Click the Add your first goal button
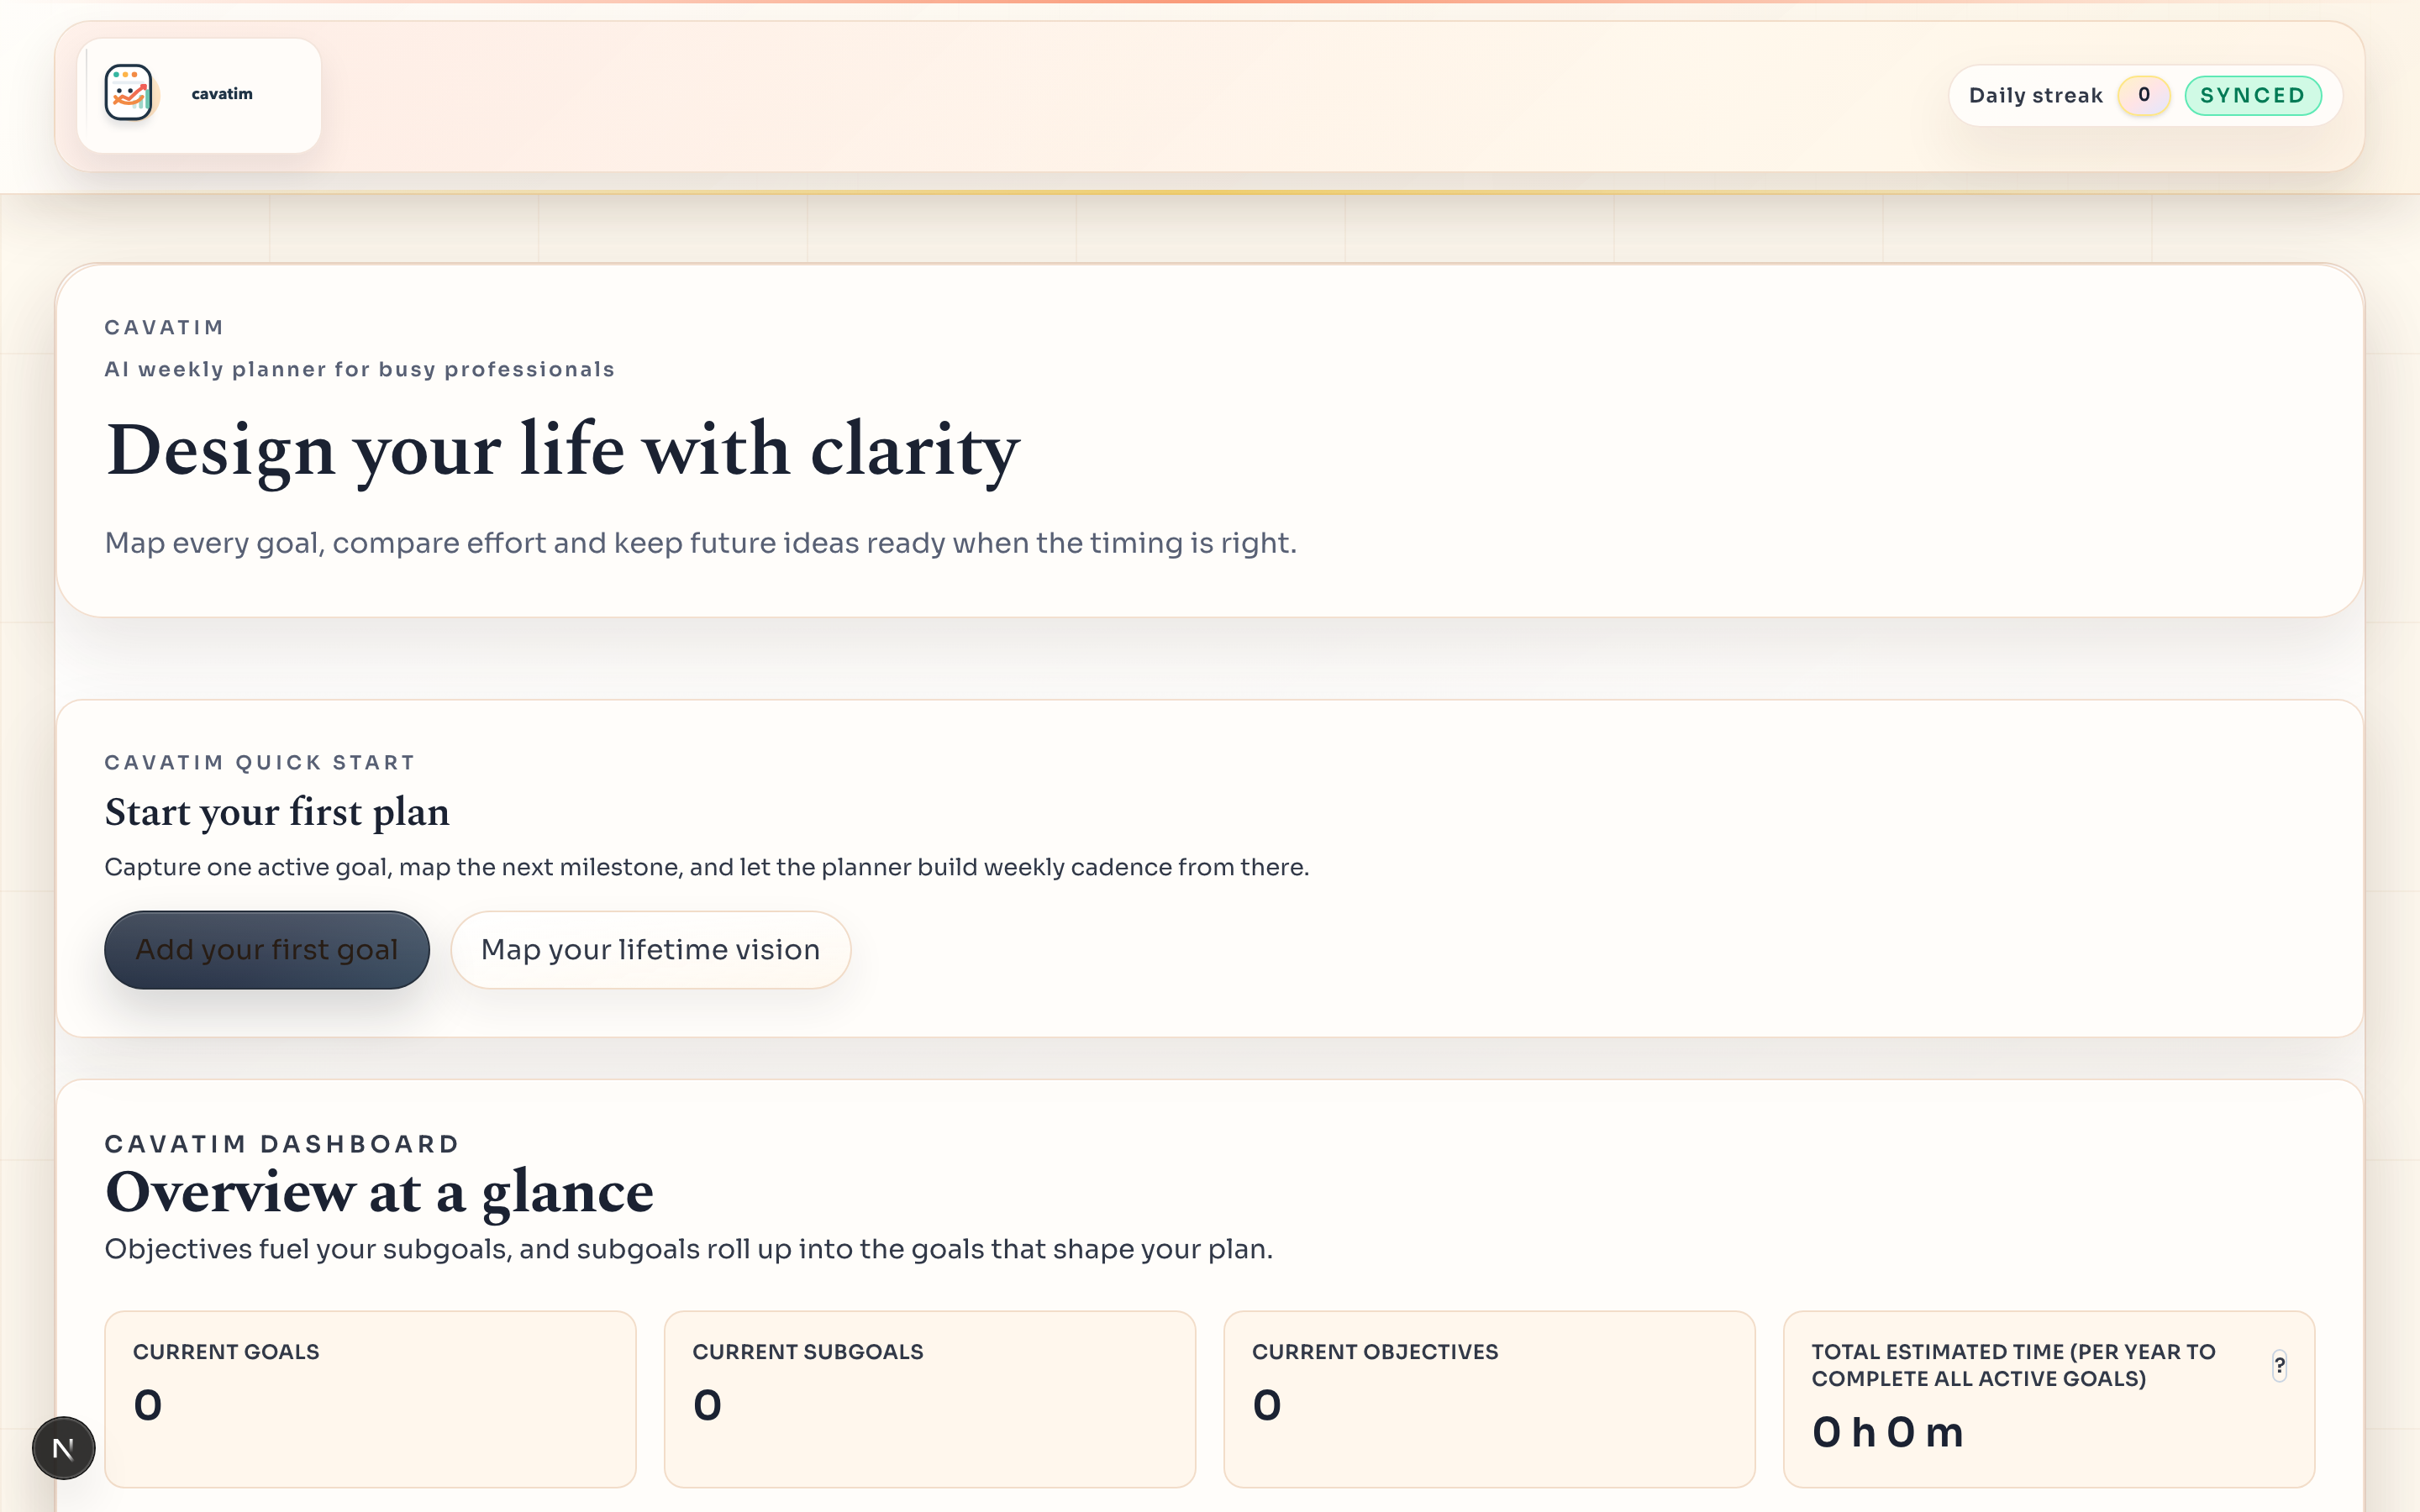This screenshot has width=2420, height=1512. (267, 949)
